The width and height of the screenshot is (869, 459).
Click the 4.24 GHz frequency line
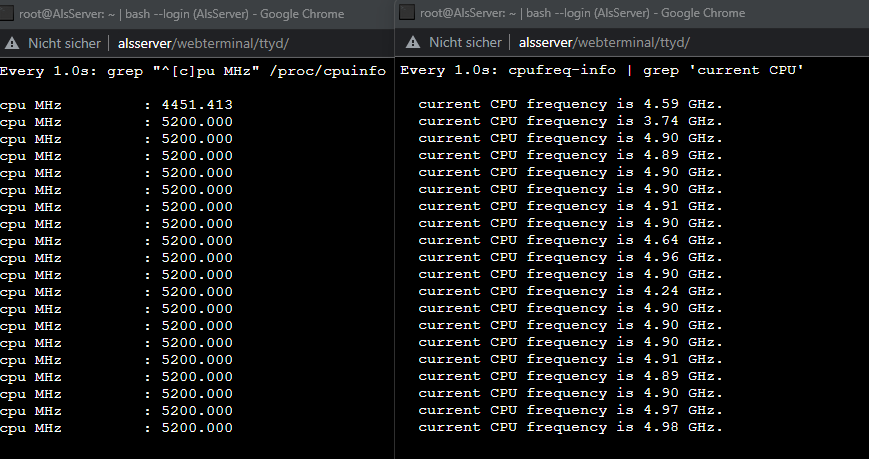571,291
